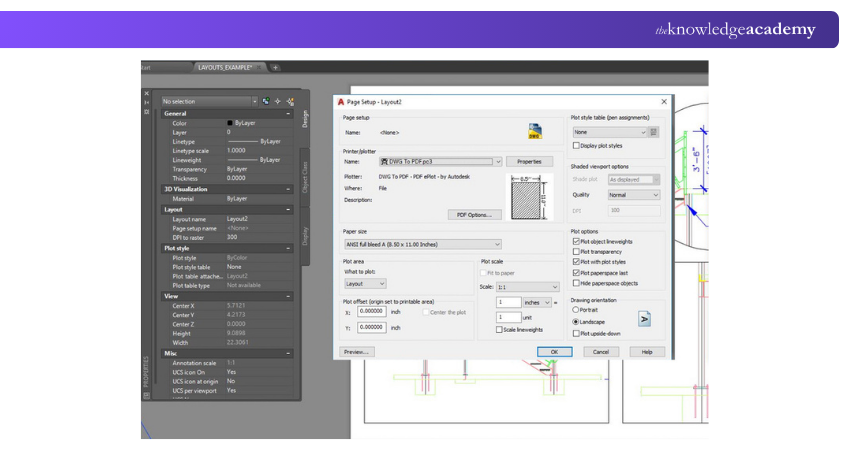This screenshot has height=450, width=850.
Task: Enable Plot transparency checkbox
Action: [x=576, y=252]
